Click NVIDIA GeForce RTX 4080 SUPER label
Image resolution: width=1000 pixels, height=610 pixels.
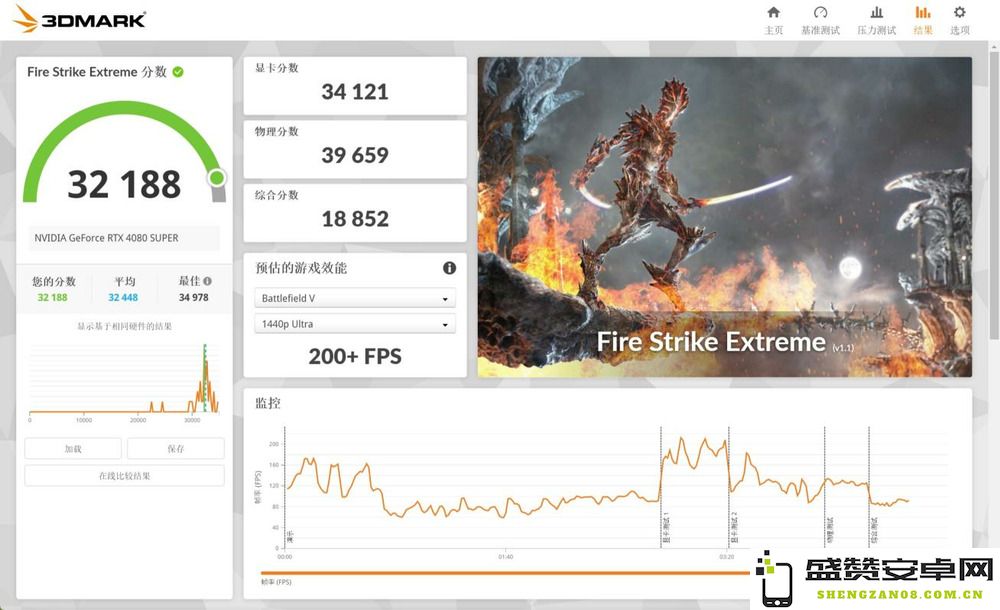tap(107, 238)
